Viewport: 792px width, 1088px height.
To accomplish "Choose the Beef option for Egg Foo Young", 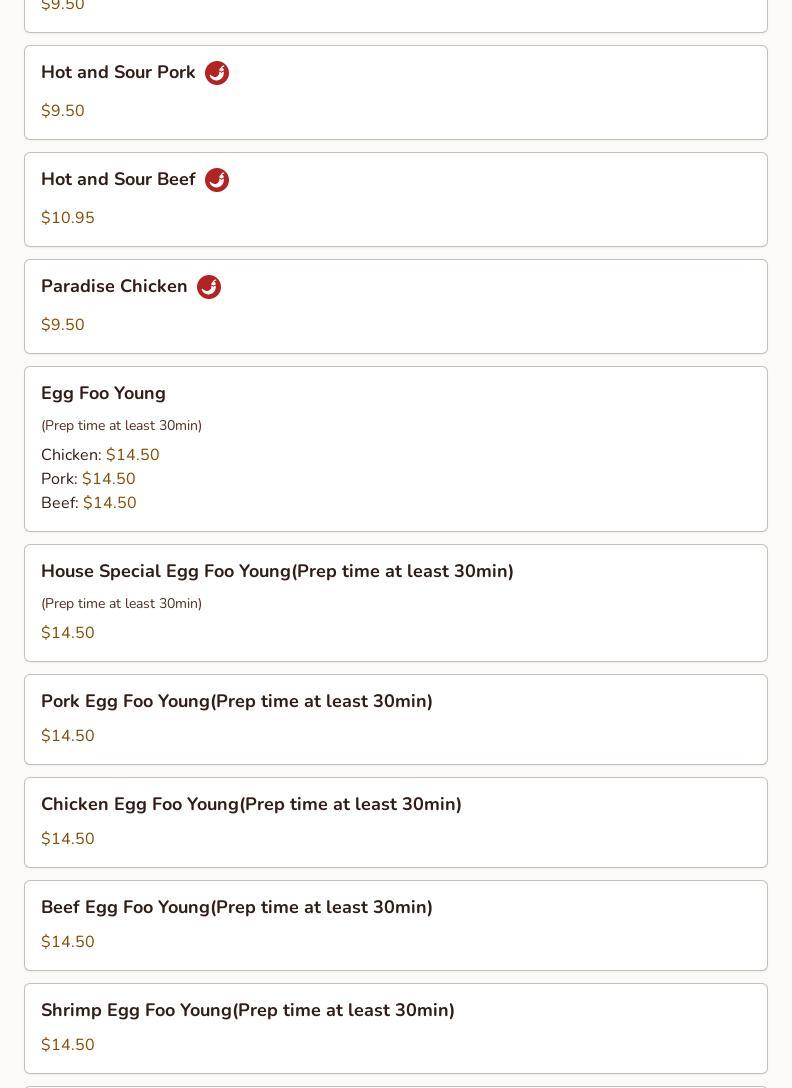I will click(89, 503).
